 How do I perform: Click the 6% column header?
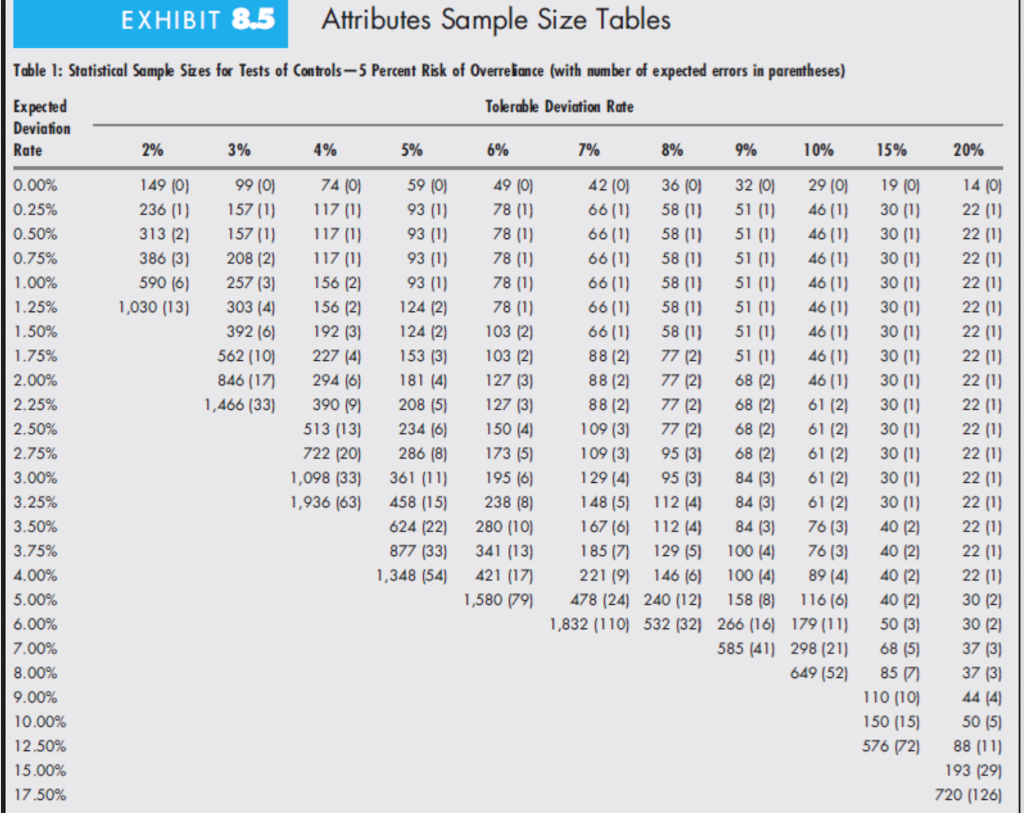[x=497, y=150]
